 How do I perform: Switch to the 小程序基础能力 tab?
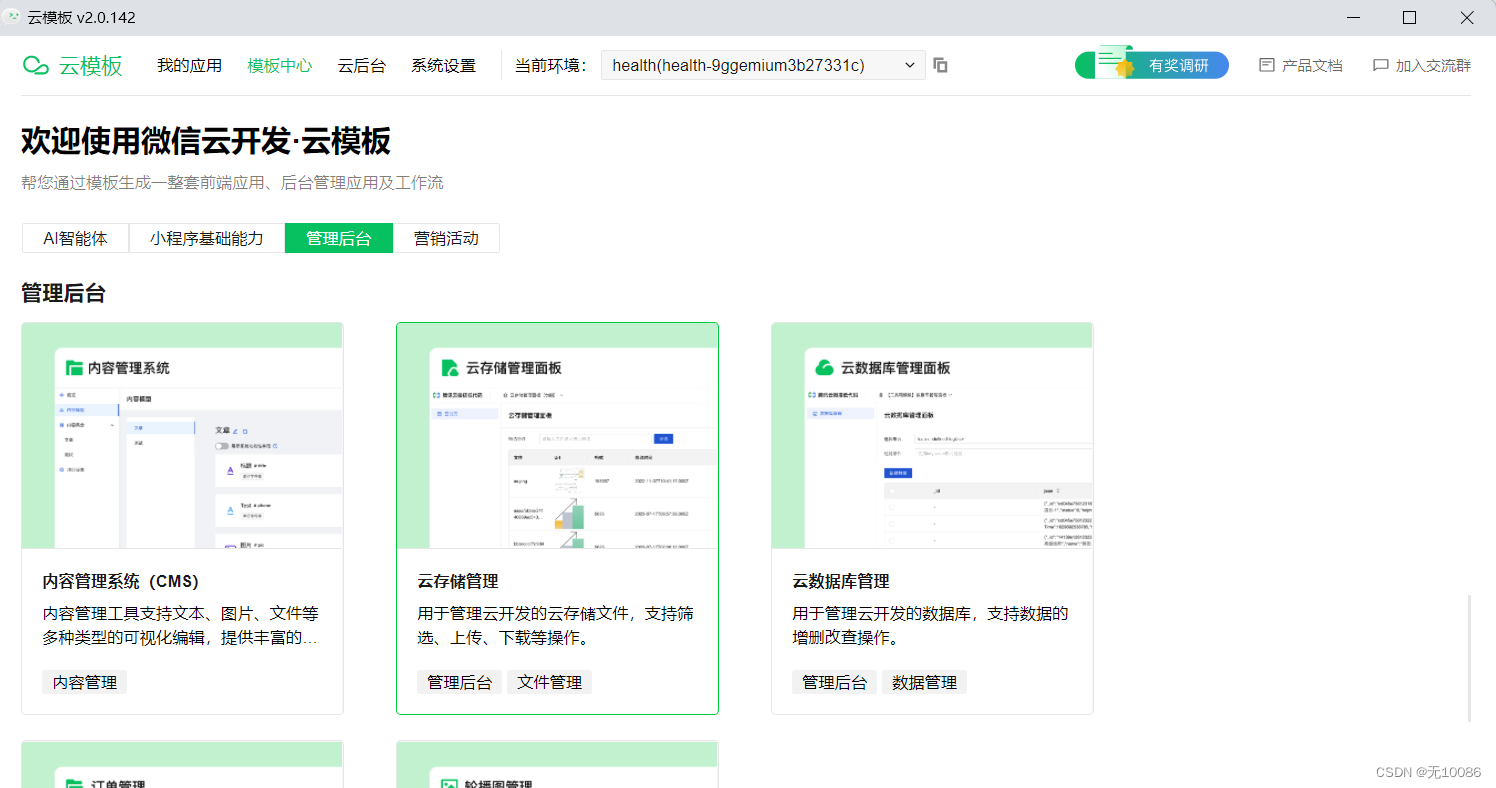[207, 238]
